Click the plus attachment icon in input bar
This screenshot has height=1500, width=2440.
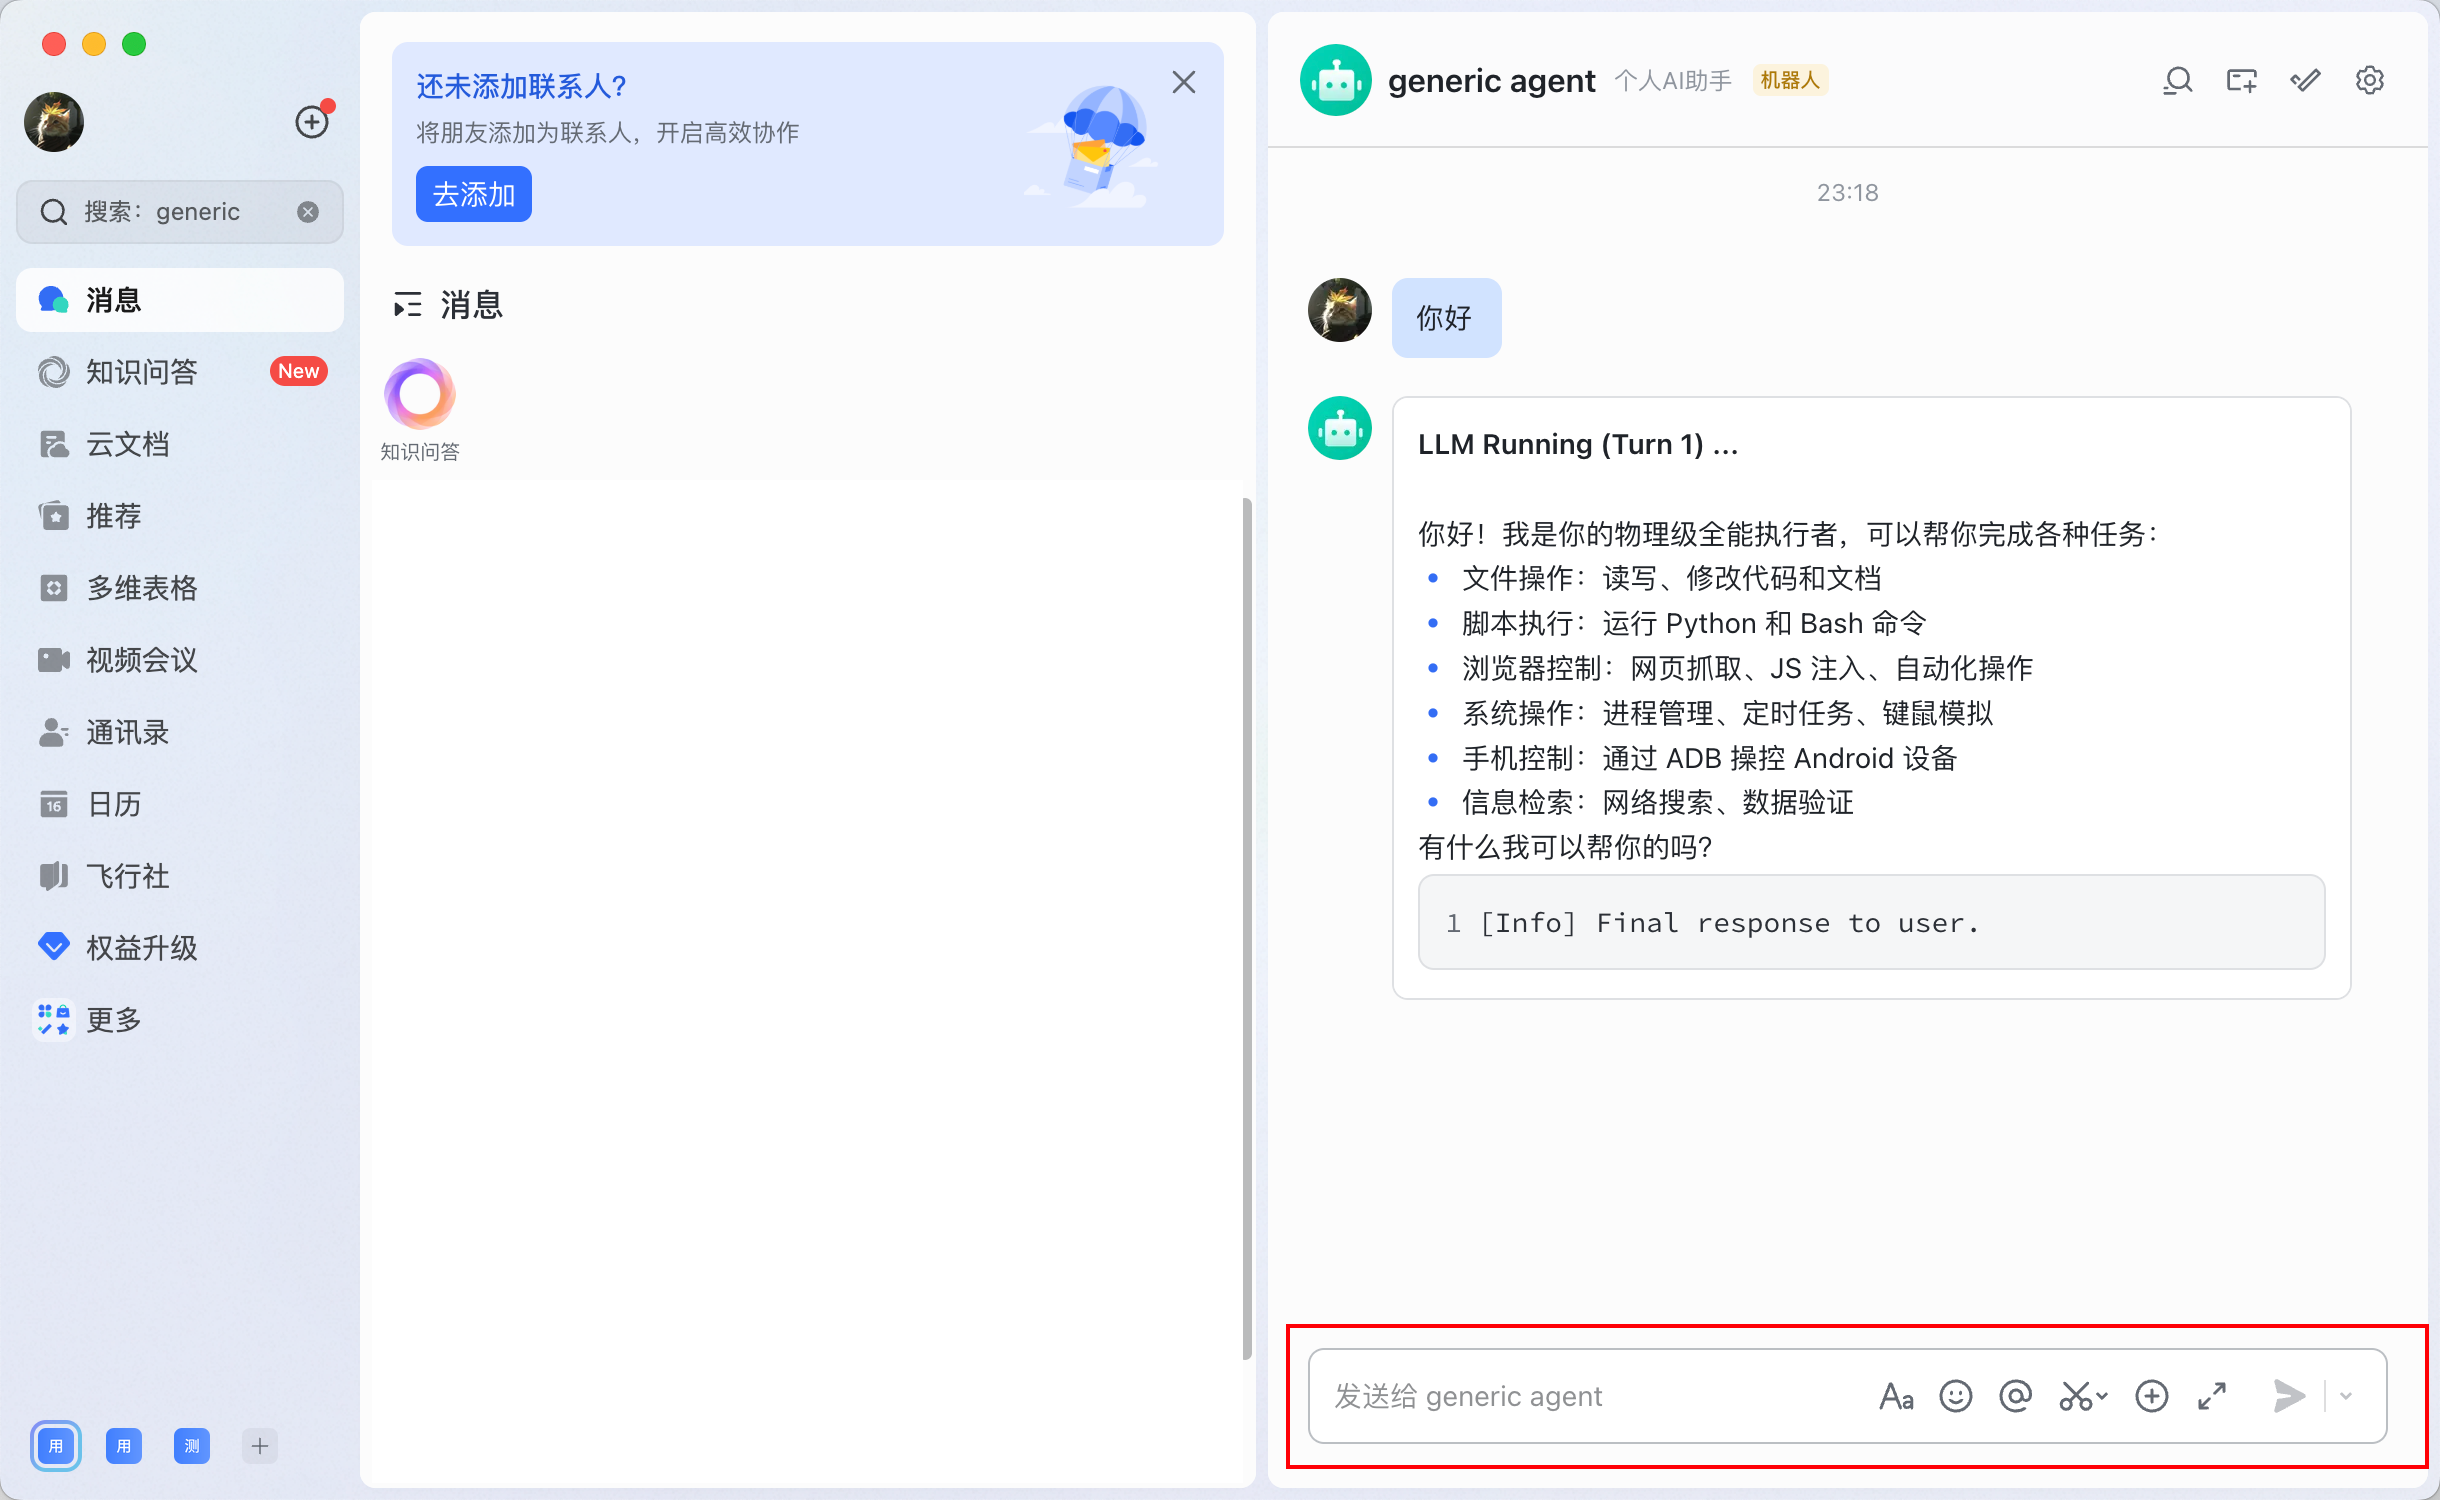(x=2151, y=1396)
